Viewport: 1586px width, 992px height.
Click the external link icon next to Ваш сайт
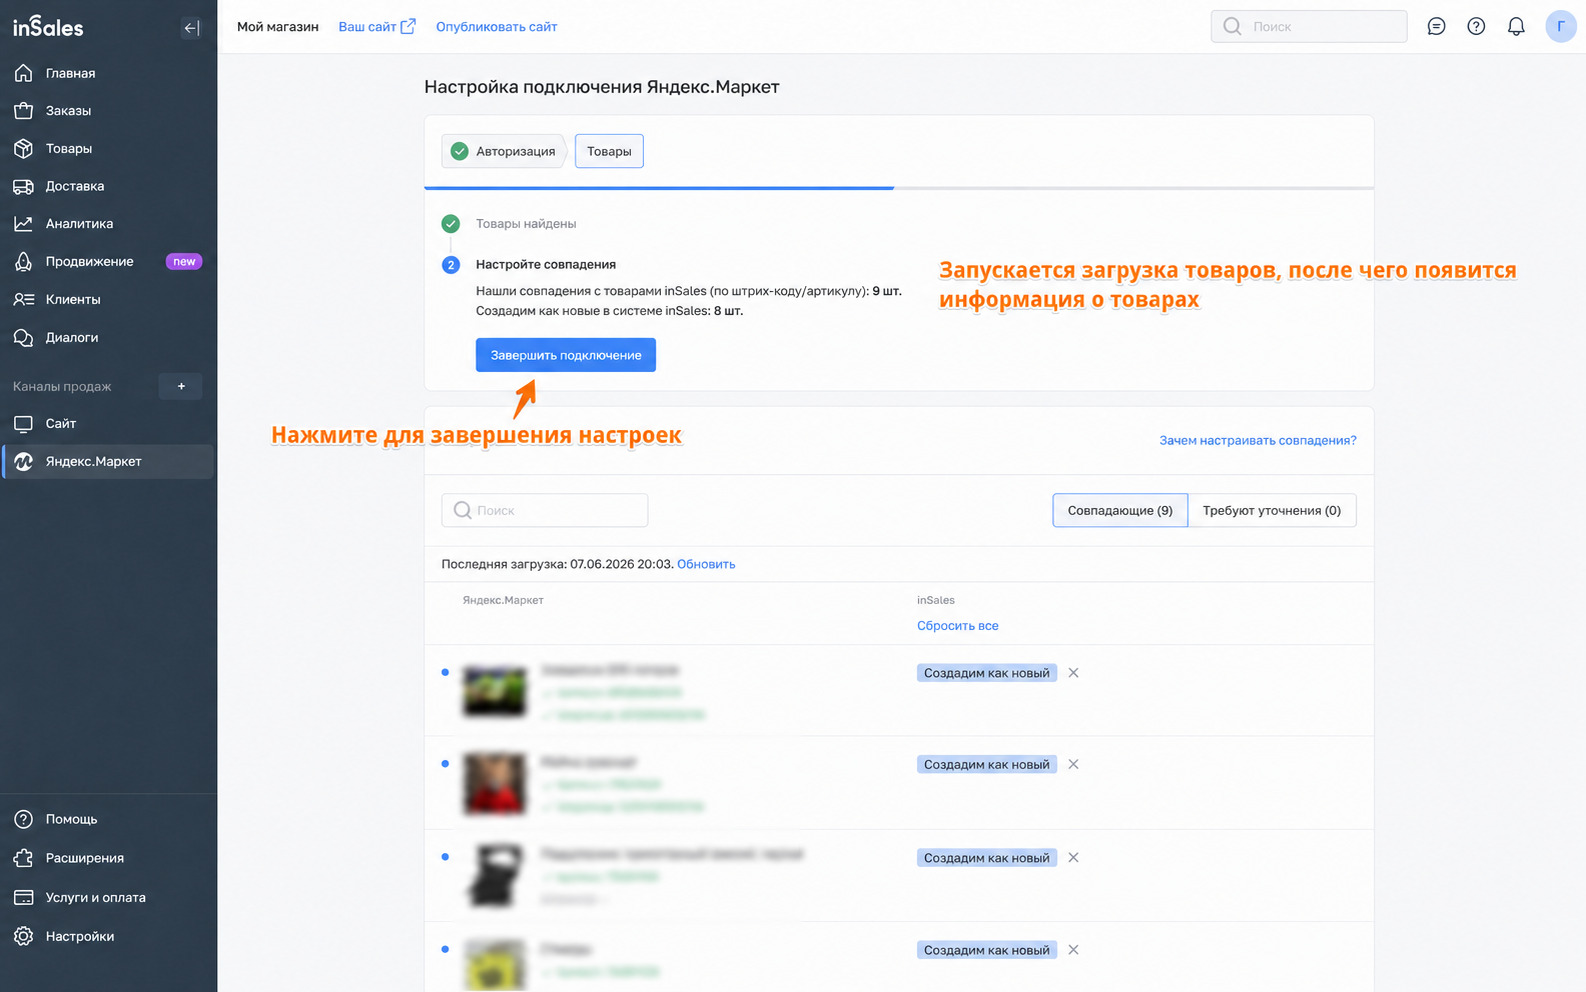(408, 27)
